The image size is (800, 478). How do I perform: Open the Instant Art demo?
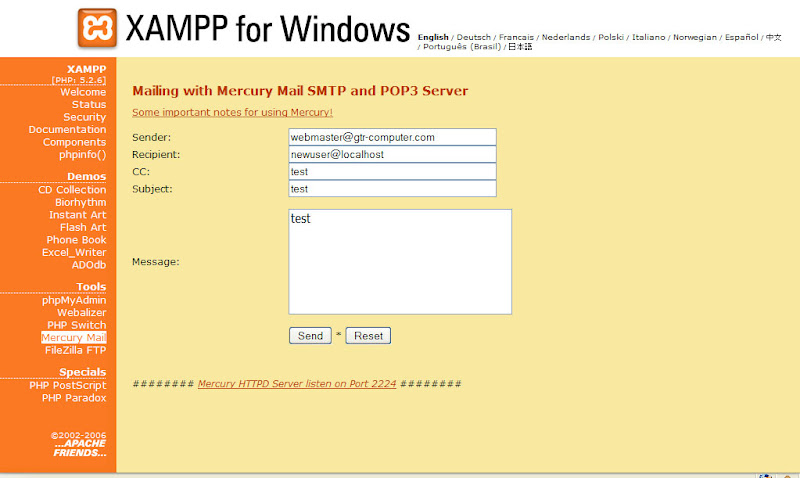coord(78,215)
